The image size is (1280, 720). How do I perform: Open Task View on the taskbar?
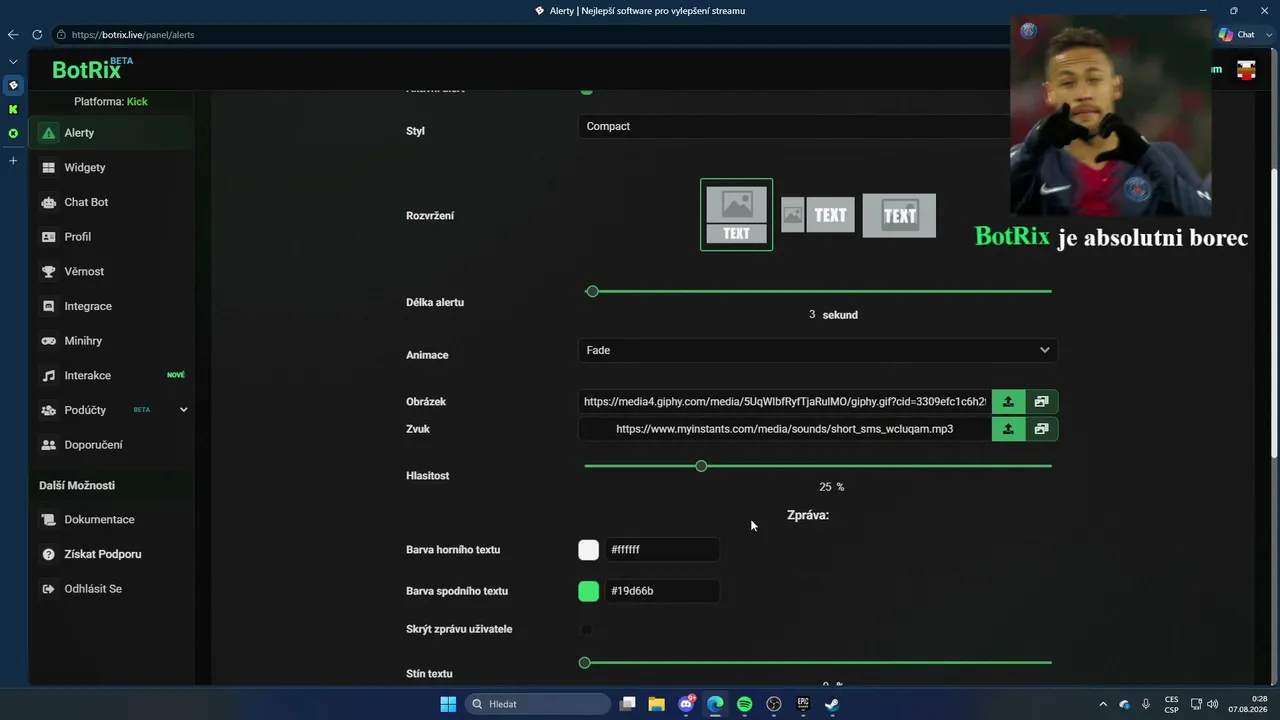pyautogui.click(x=628, y=704)
